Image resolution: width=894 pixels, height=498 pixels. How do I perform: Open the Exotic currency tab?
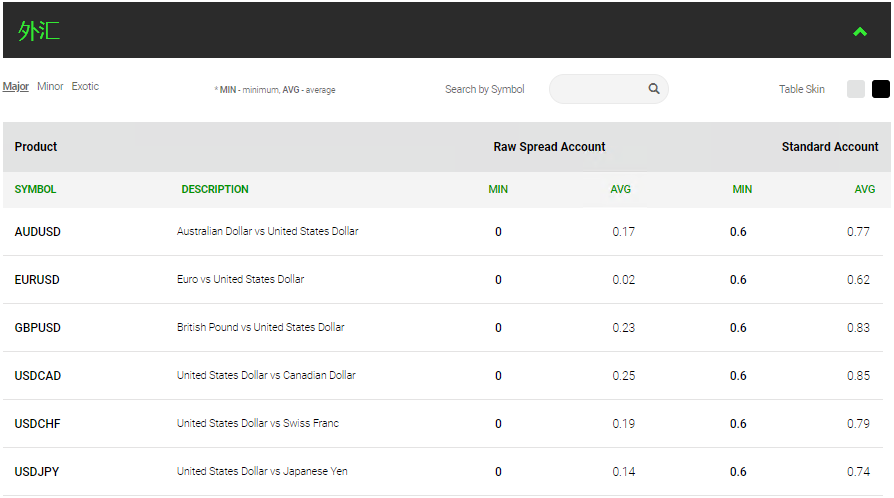85,86
